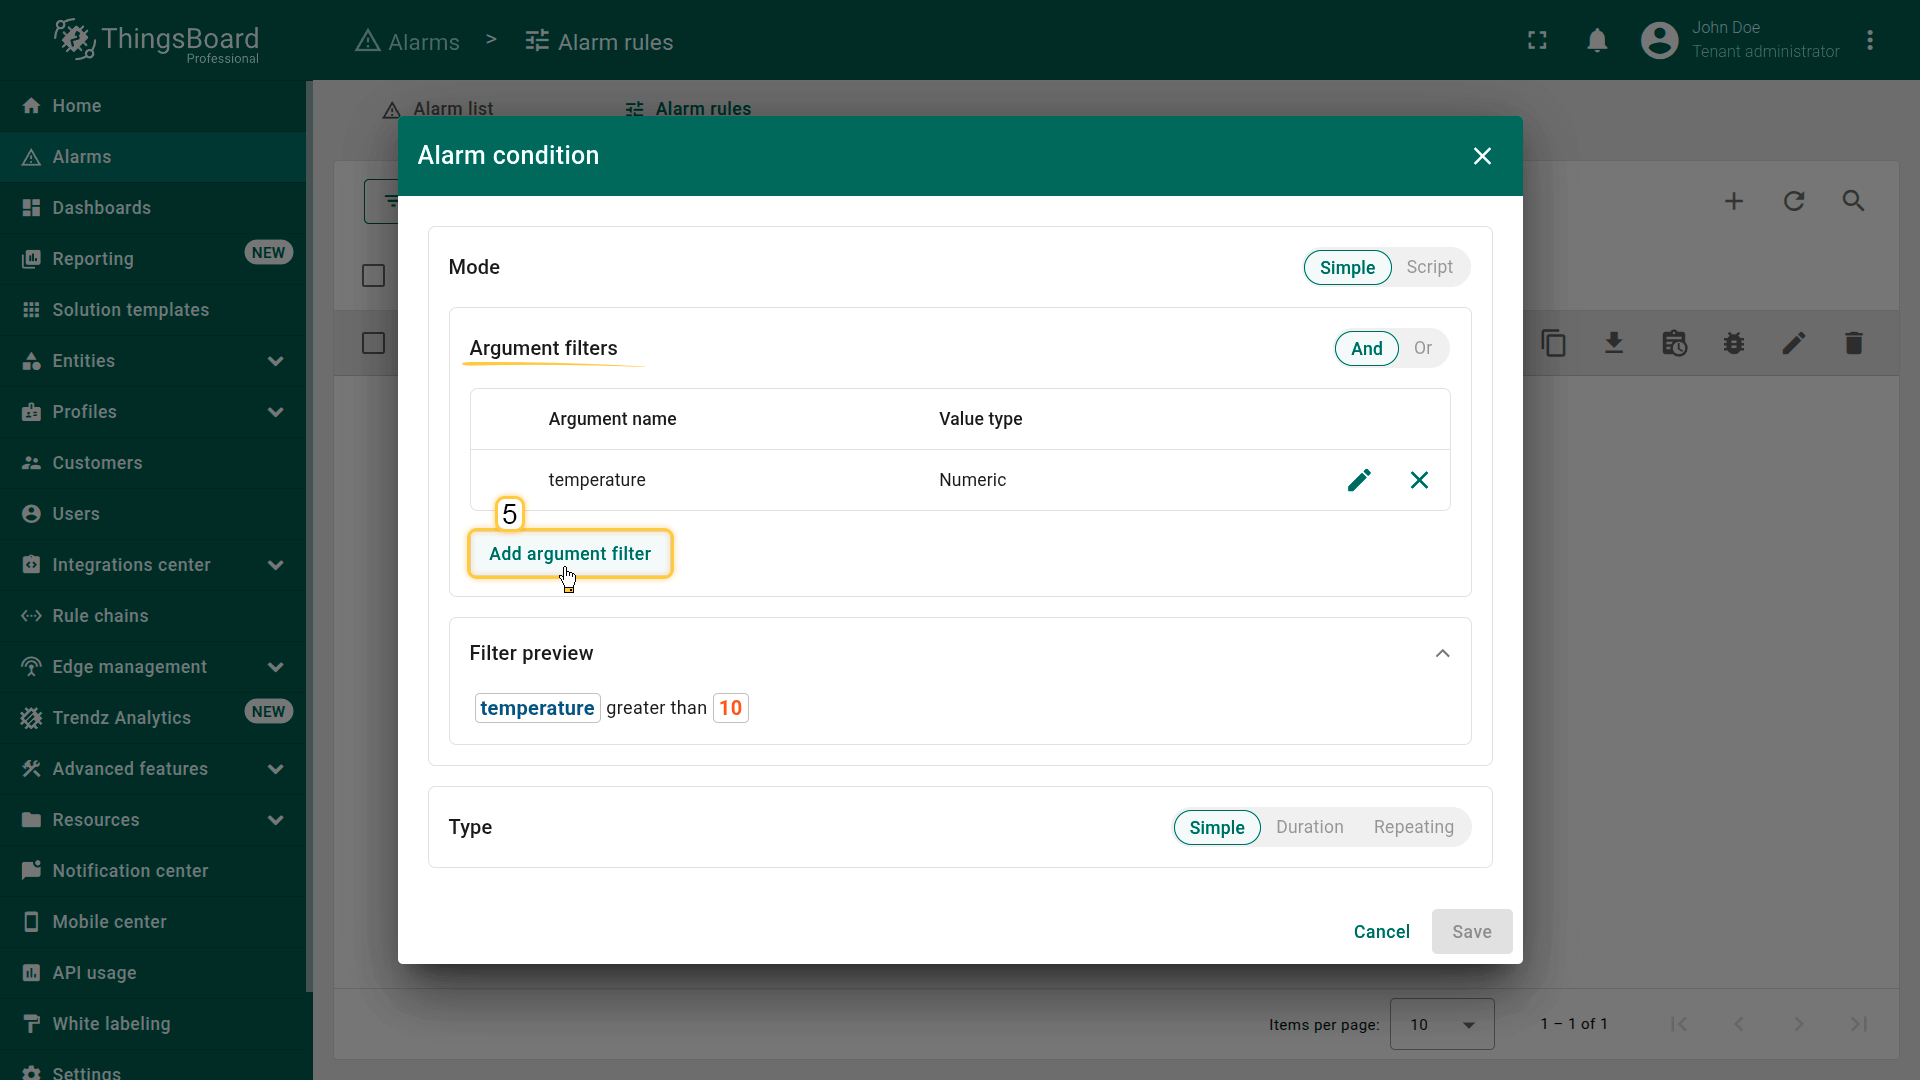Viewport: 1920px width, 1080px height.
Task: Remove the temperature argument filter
Action: pyautogui.click(x=1418, y=480)
